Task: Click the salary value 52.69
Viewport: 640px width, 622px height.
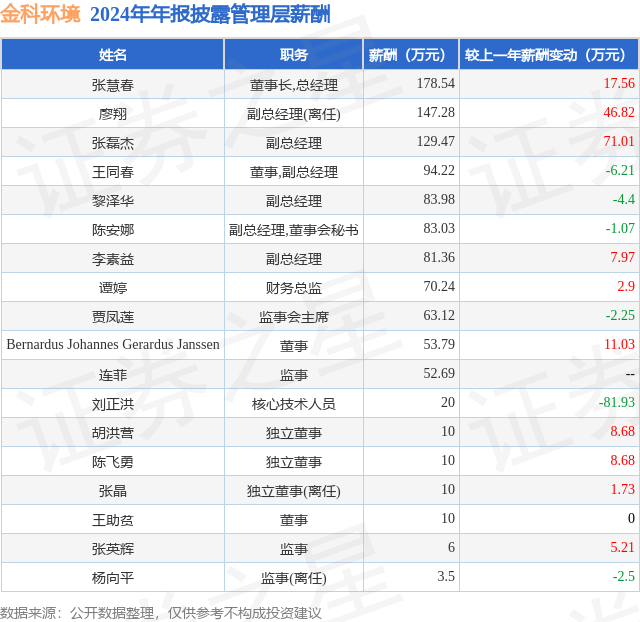Action: pos(439,373)
